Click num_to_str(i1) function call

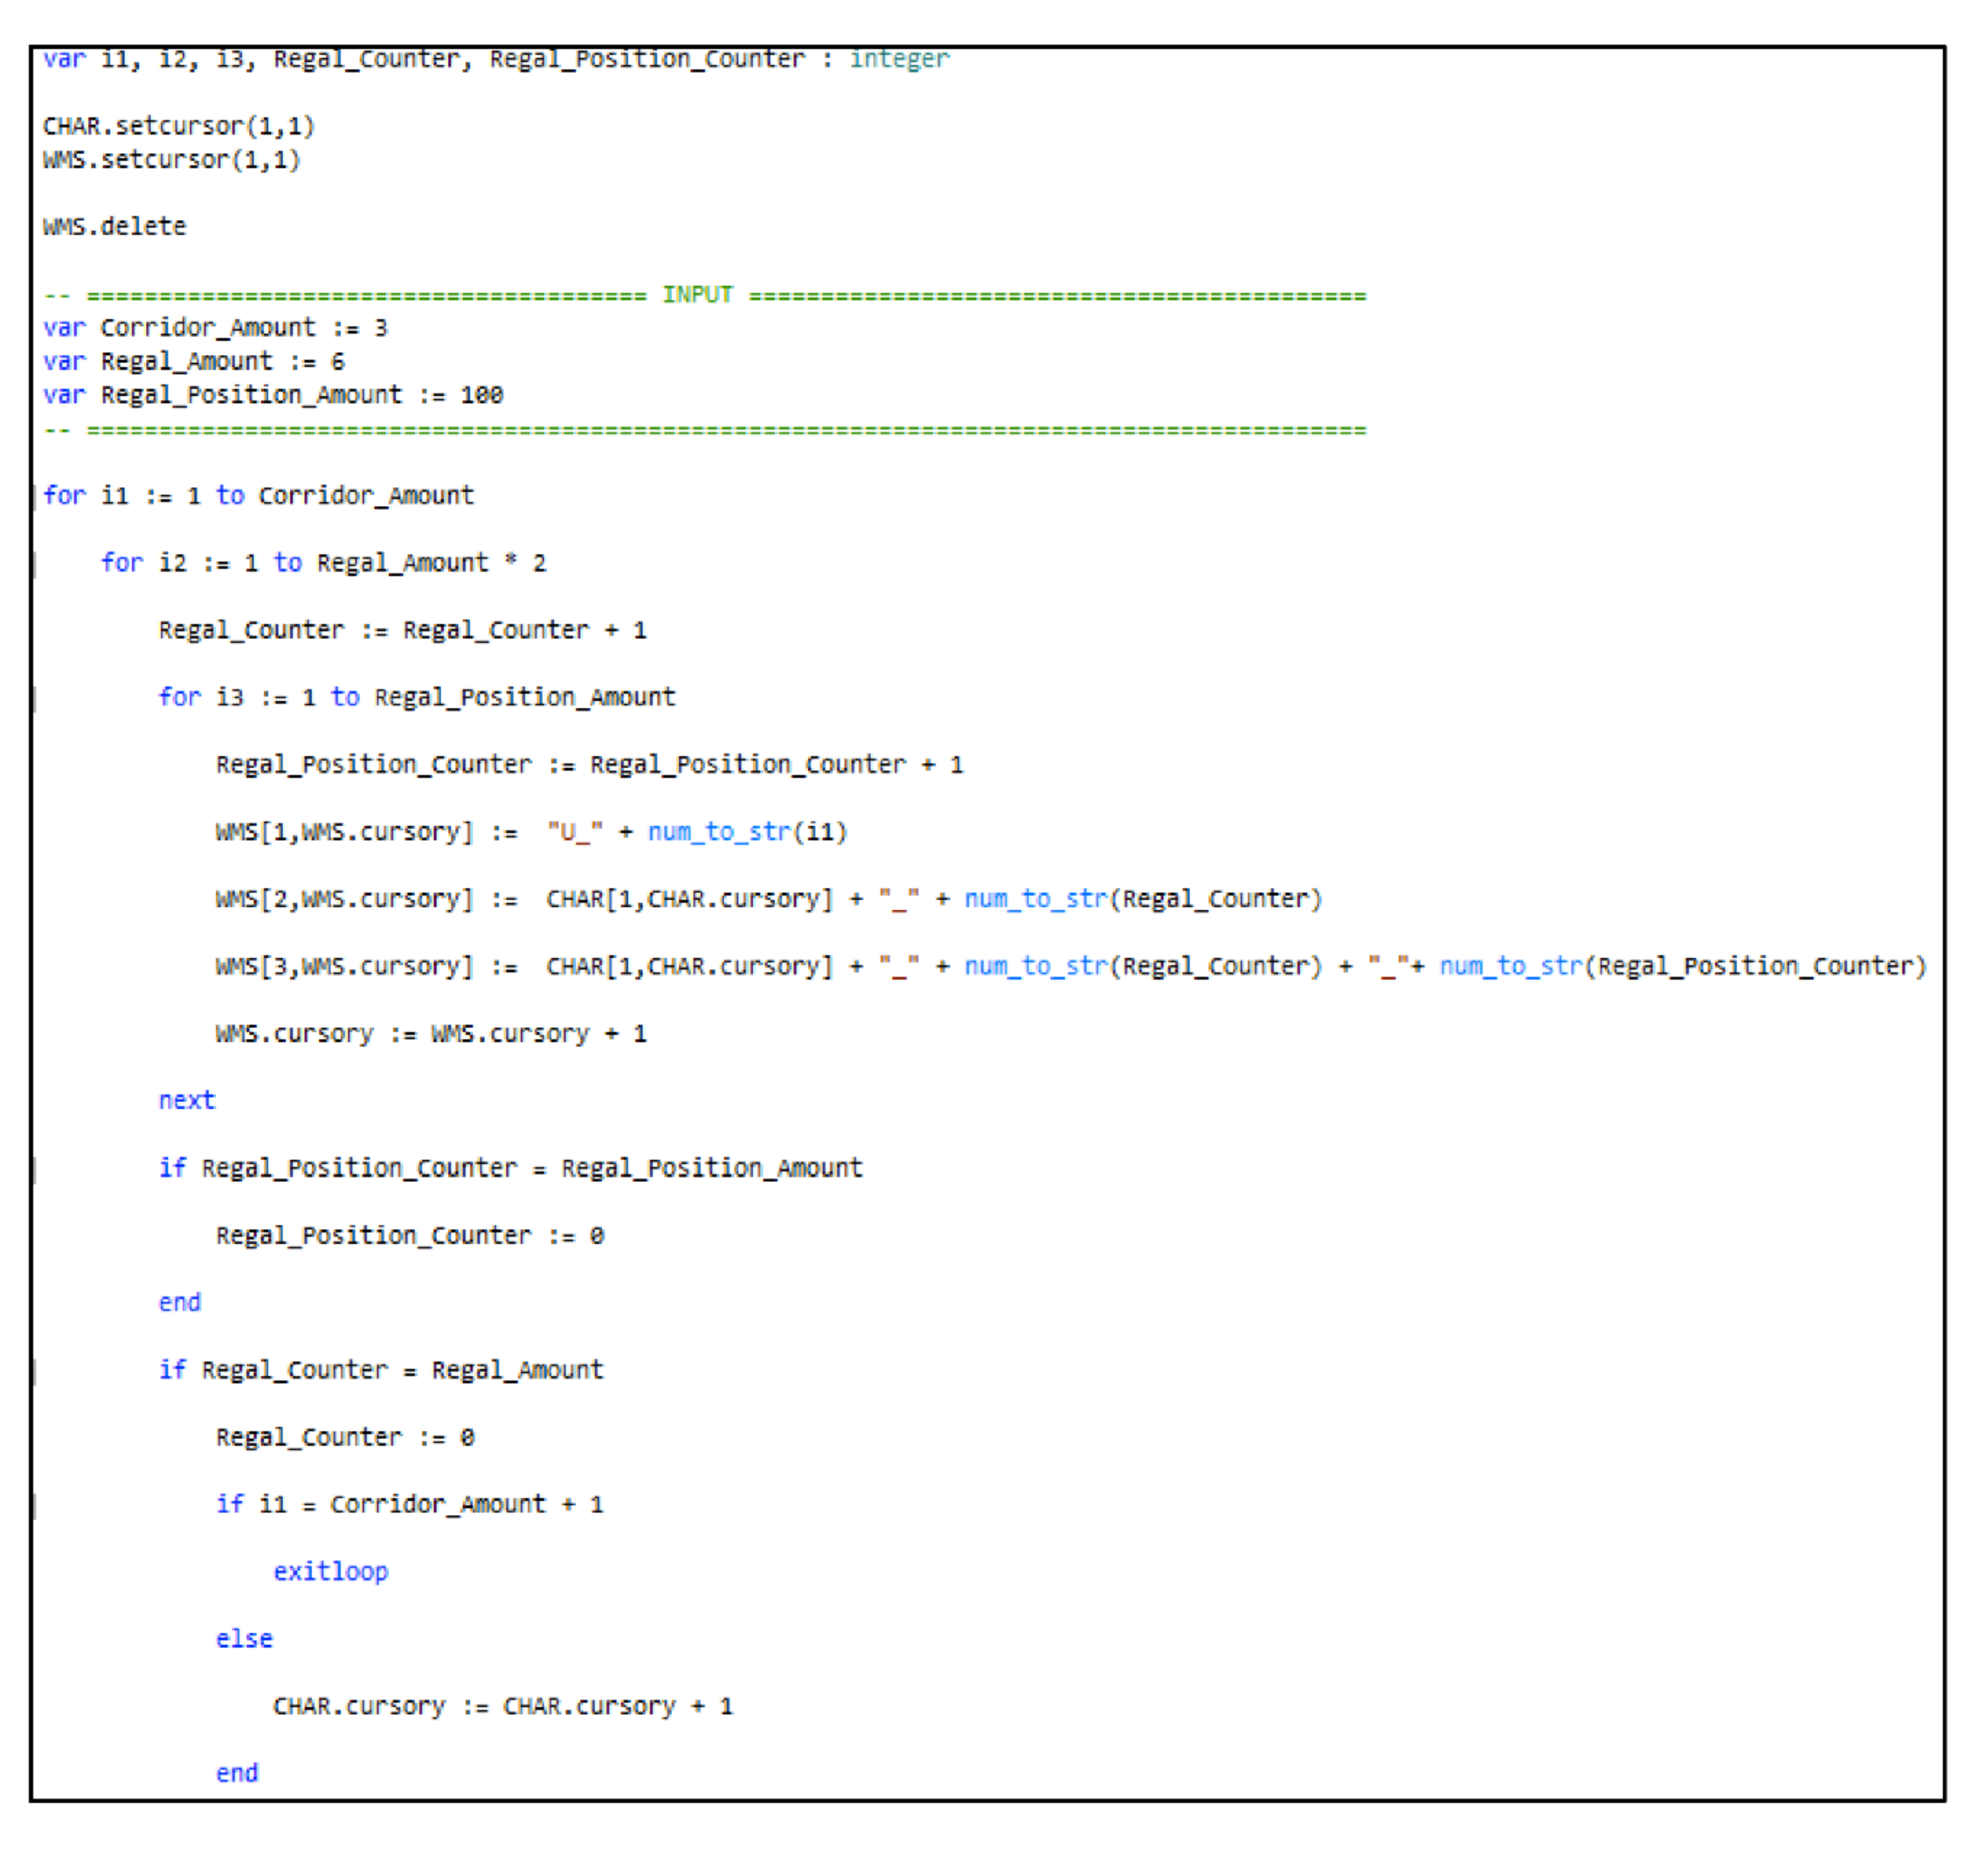[x=747, y=832]
